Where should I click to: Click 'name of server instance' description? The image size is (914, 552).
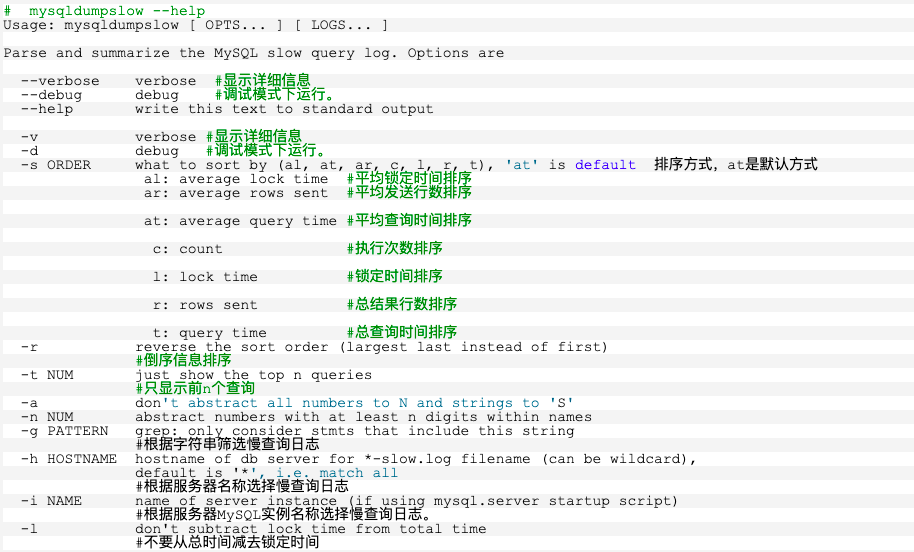[x=406, y=501]
